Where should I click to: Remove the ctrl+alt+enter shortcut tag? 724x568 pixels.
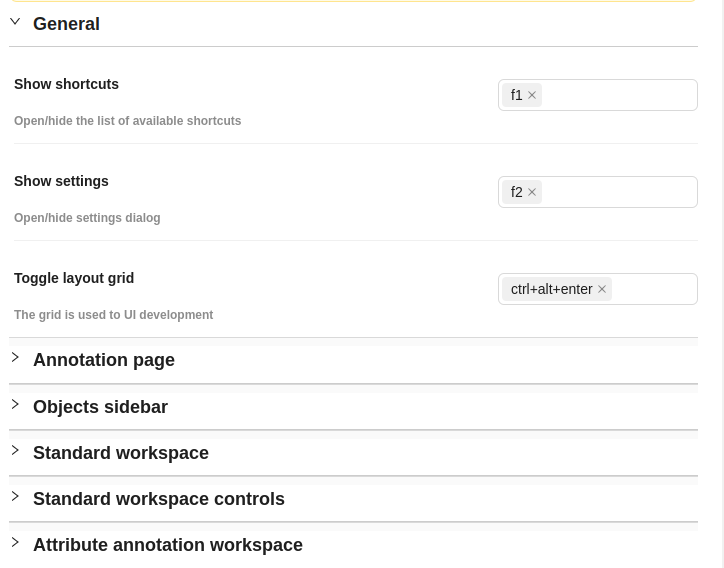point(602,289)
